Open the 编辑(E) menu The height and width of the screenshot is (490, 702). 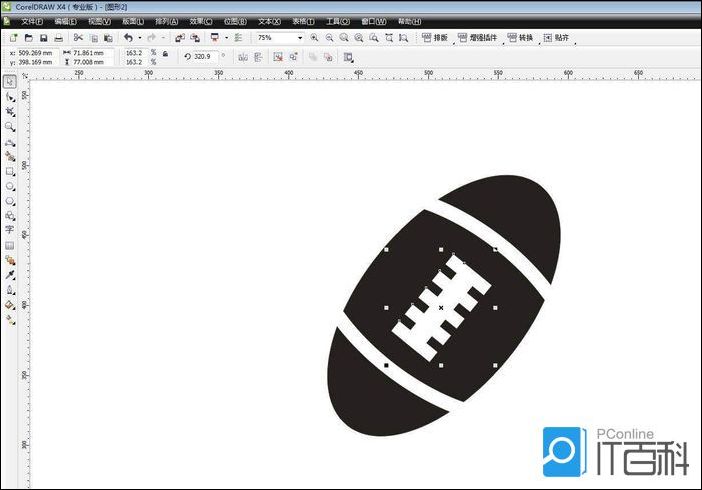(x=66, y=21)
